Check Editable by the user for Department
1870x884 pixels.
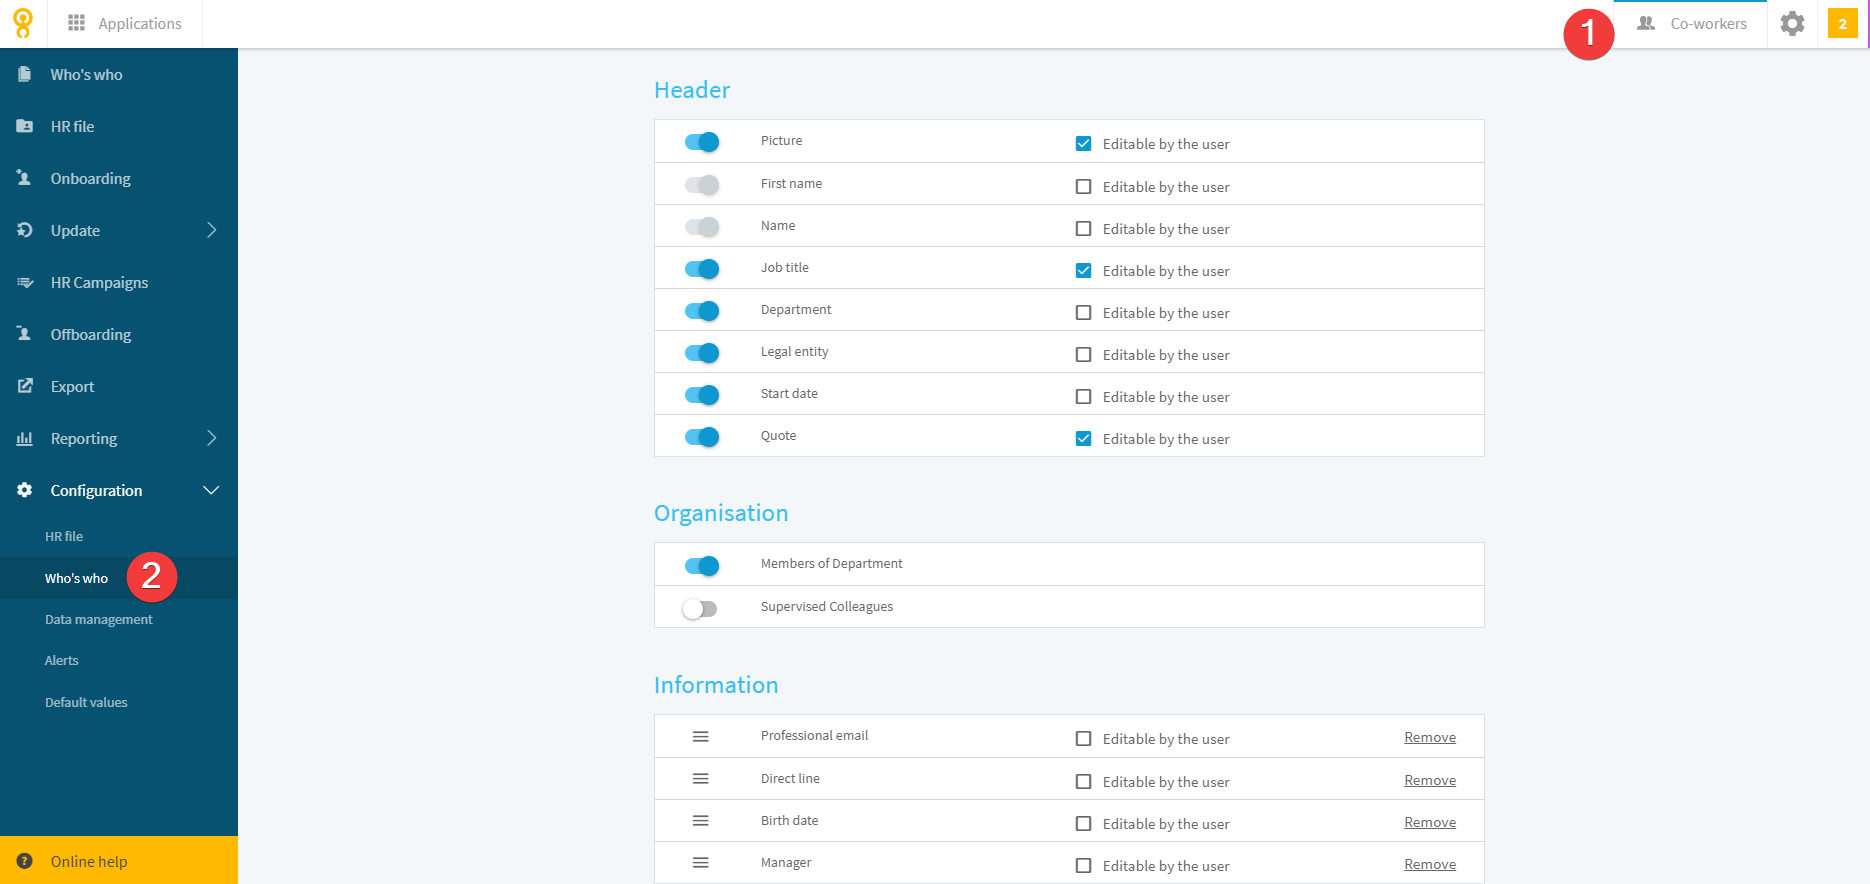pos(1083,312)
